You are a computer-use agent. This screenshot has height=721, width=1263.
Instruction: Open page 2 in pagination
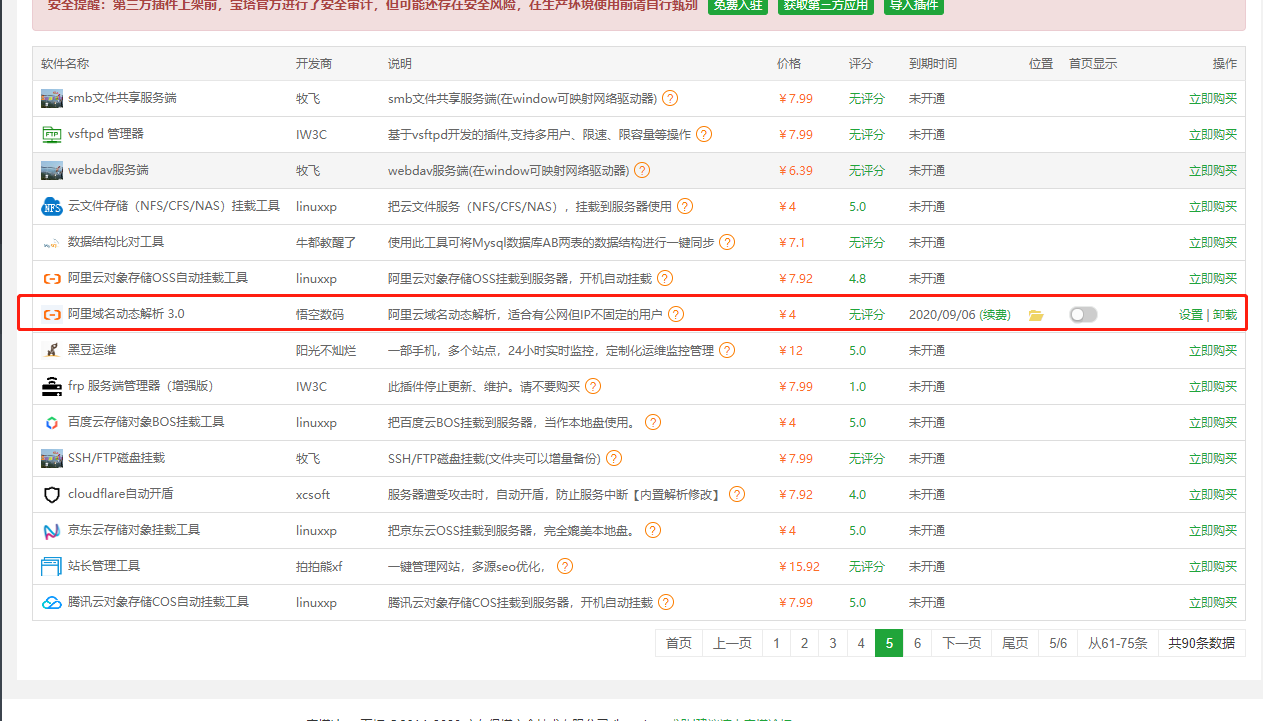pyautogui.click(x=804, y=643)
